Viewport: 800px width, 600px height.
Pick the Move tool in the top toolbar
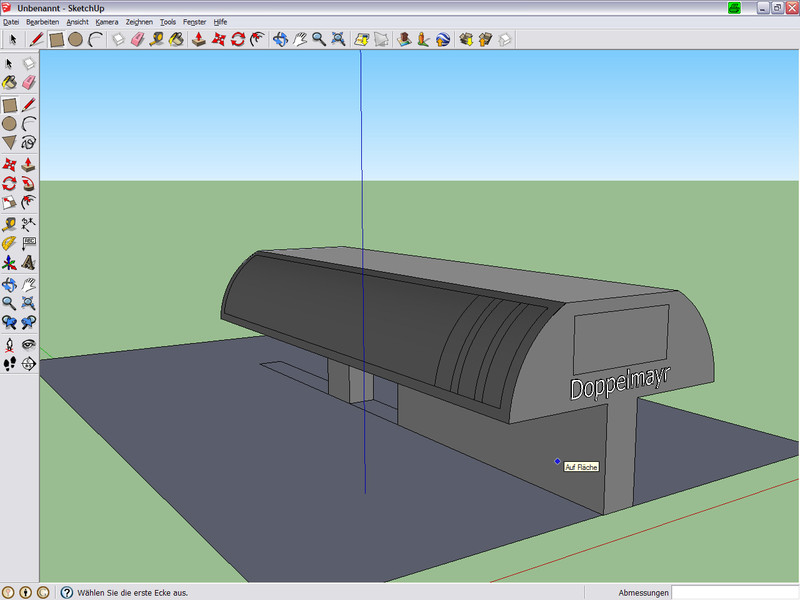click(x=218, y=39)
